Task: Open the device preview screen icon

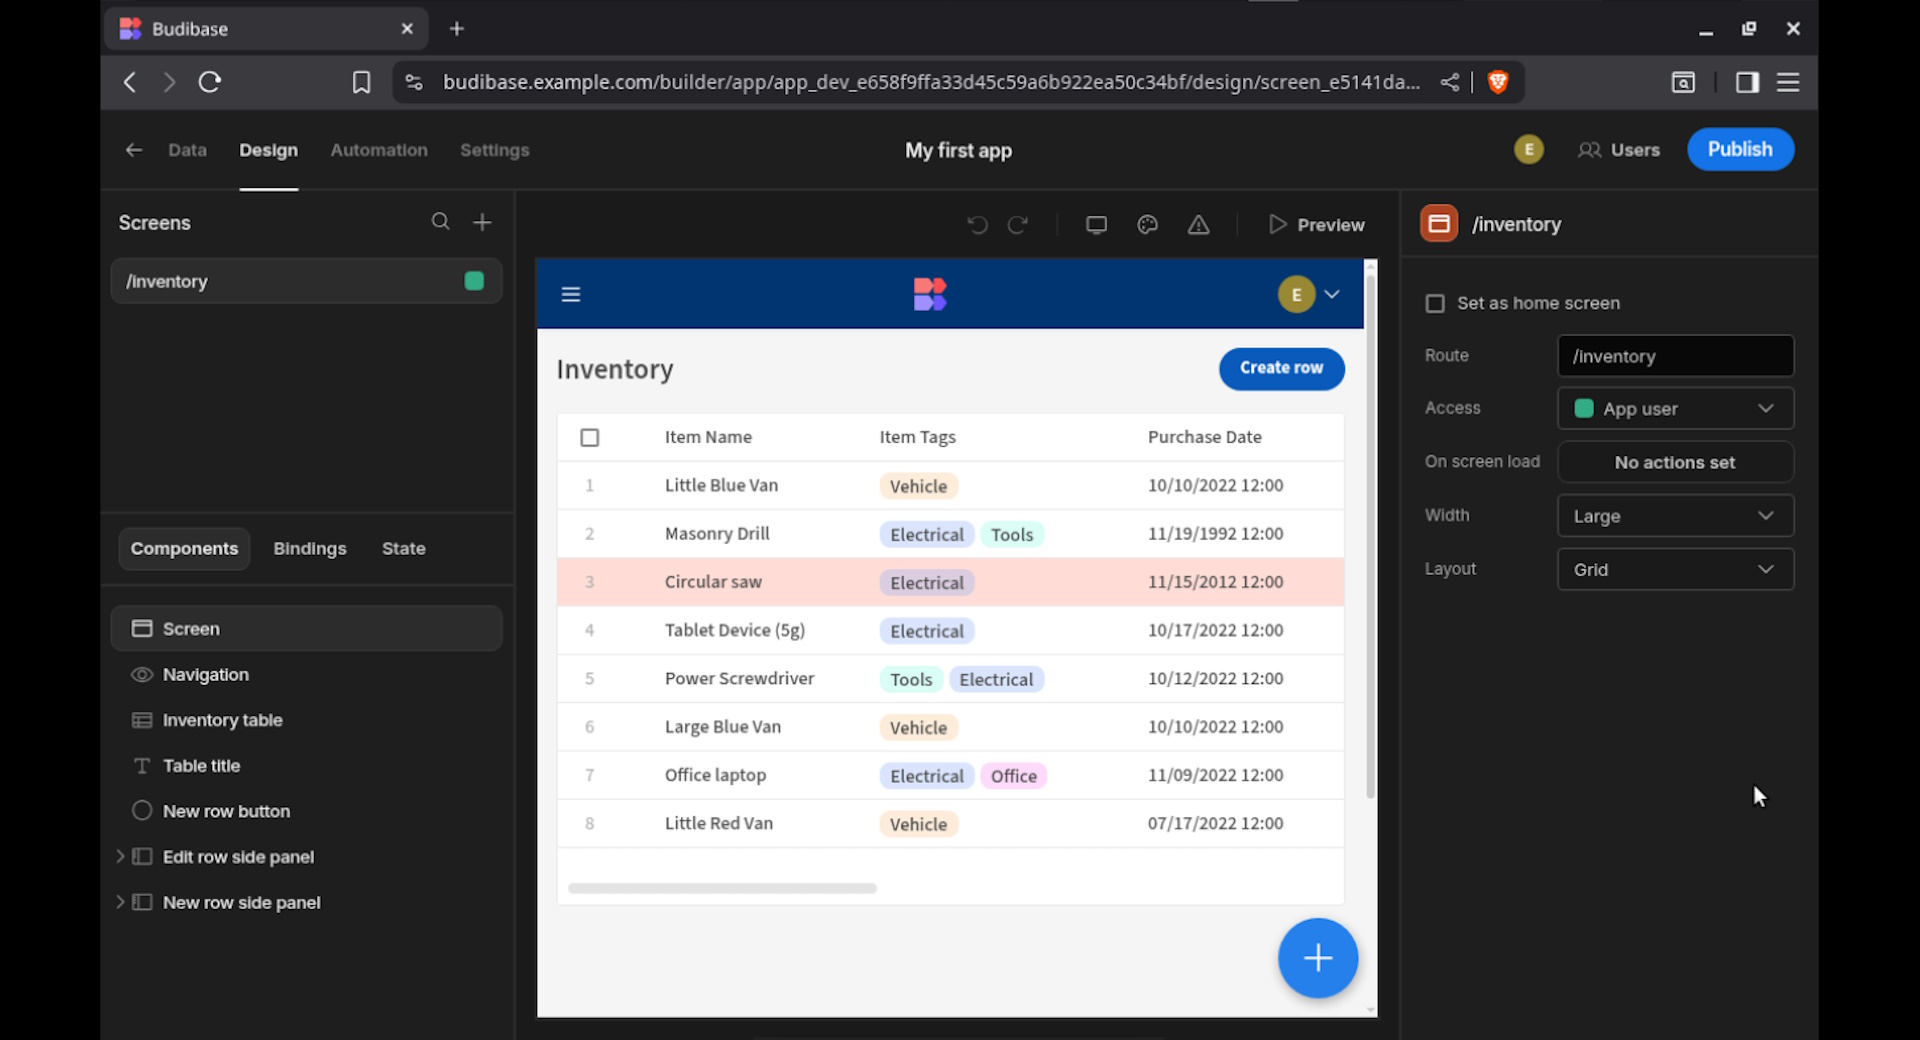Action: click(x=1096, y=225)
